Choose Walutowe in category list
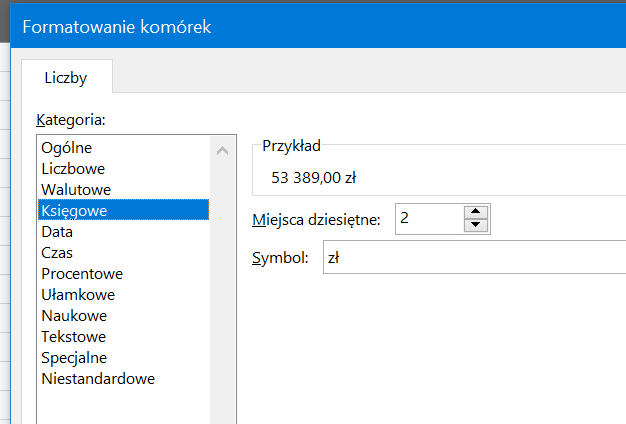 pos(123,190)
